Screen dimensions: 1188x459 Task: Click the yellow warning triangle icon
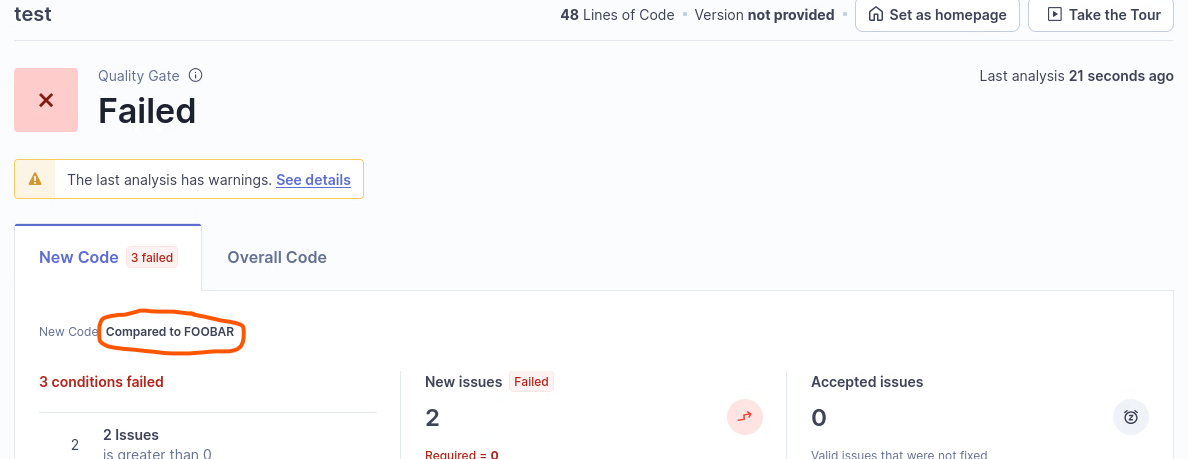pyautogui.click(x=35, y=180)
